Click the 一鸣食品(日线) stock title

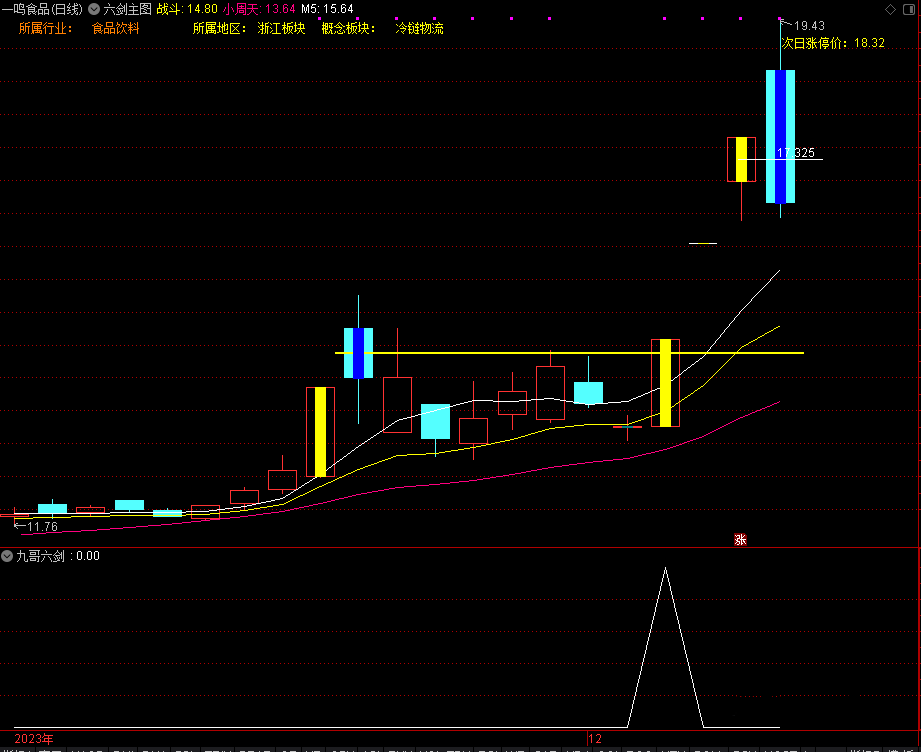point(43,8)
